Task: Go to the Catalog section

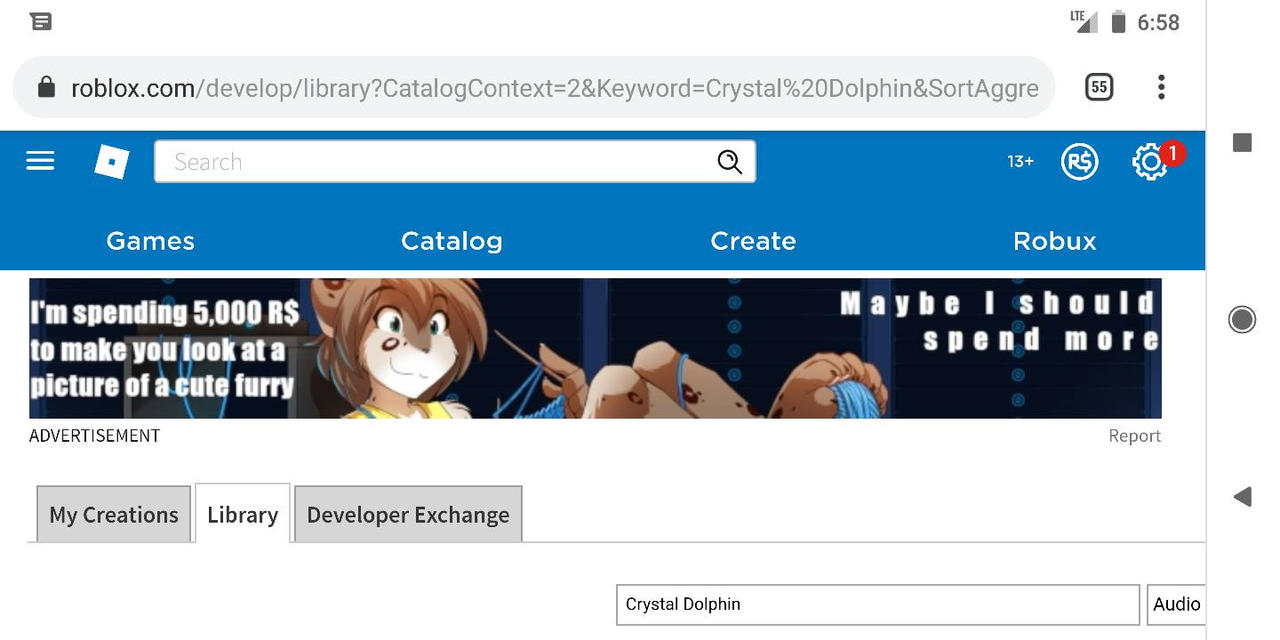Action: click(x=452, y=241)
